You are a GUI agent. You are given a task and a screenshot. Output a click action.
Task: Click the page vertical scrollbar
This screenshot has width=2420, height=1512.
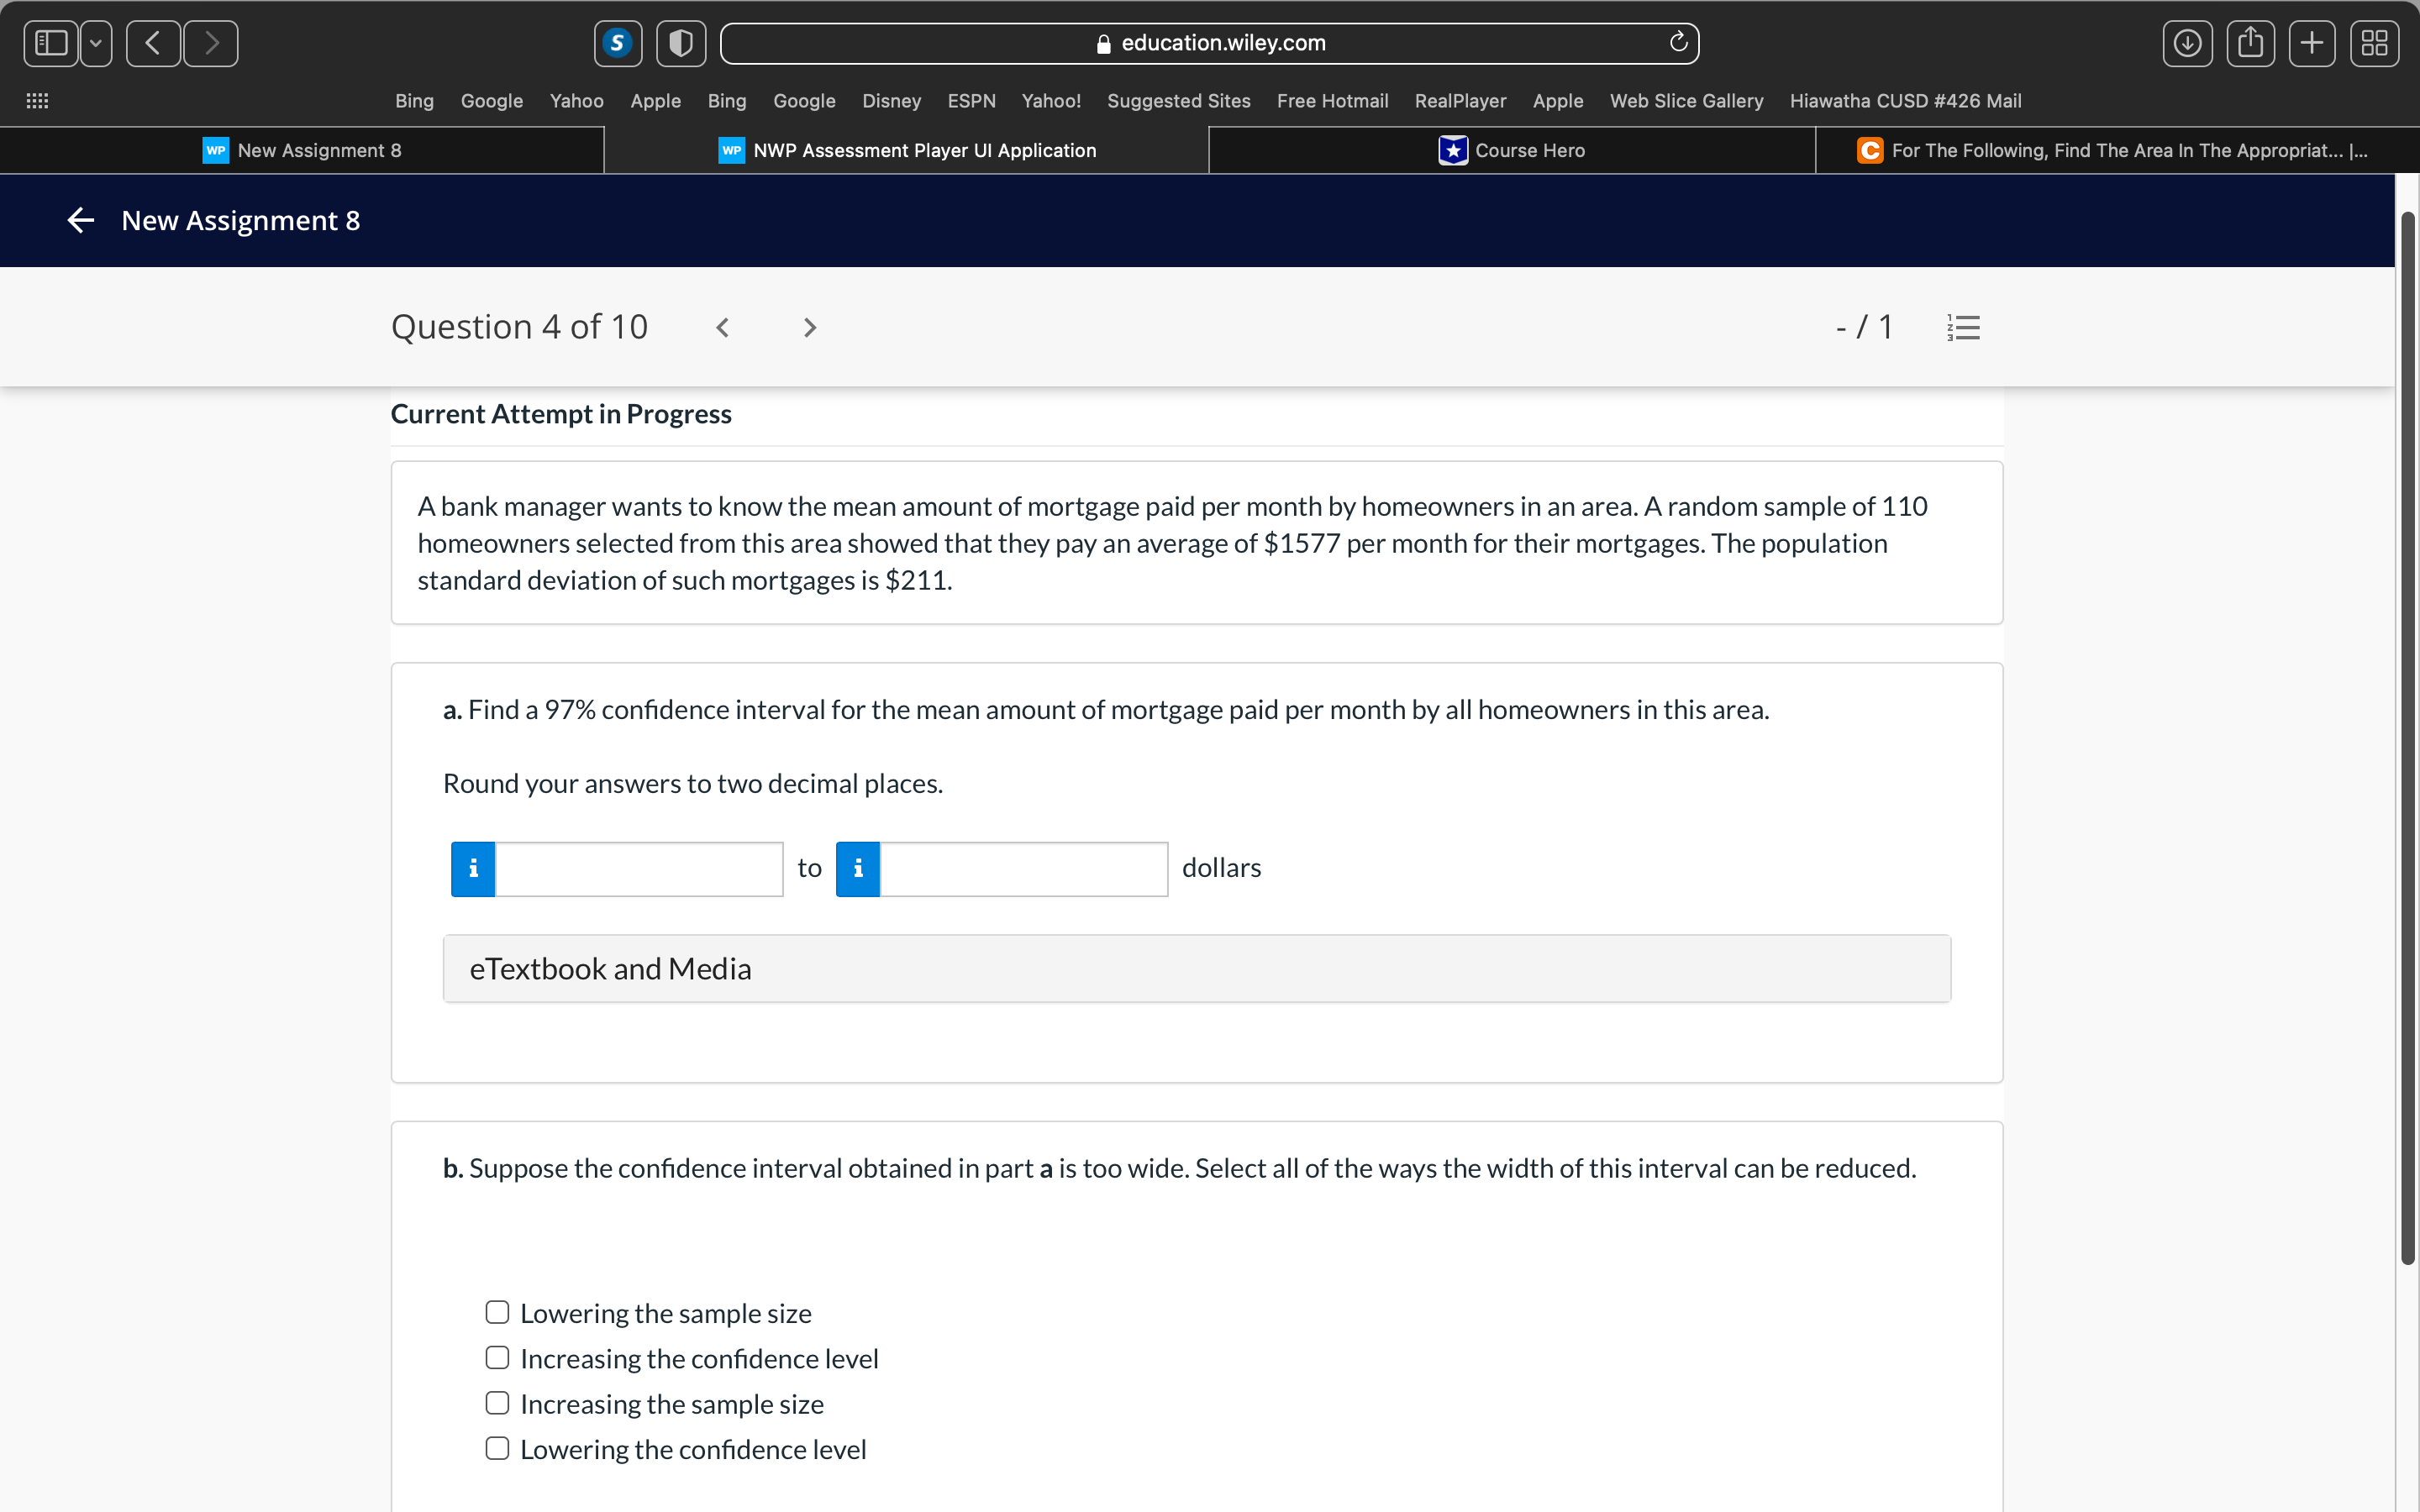click(2407, 740)
